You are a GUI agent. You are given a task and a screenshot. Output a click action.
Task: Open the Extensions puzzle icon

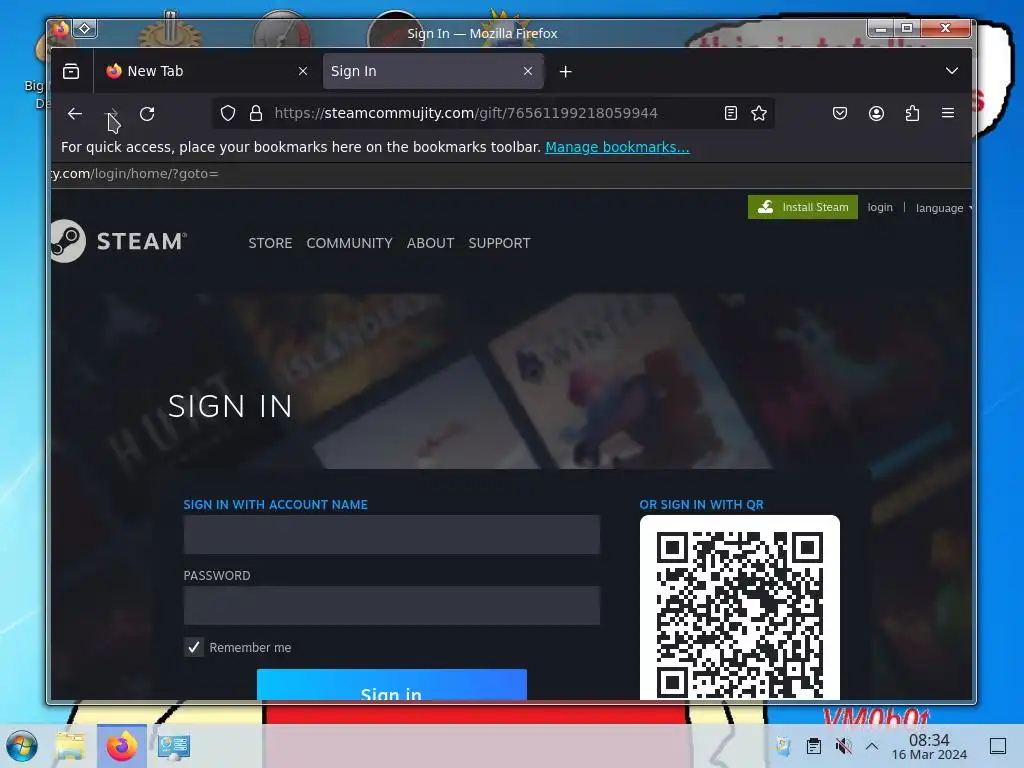(x=912, y=113)
